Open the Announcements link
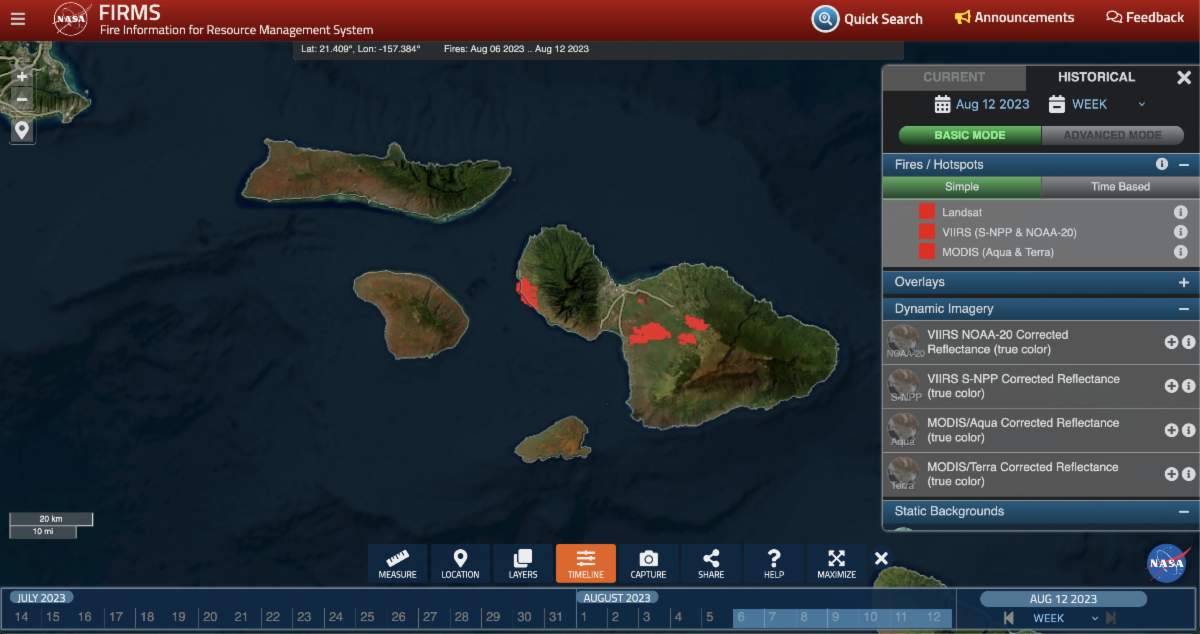 1014,18
